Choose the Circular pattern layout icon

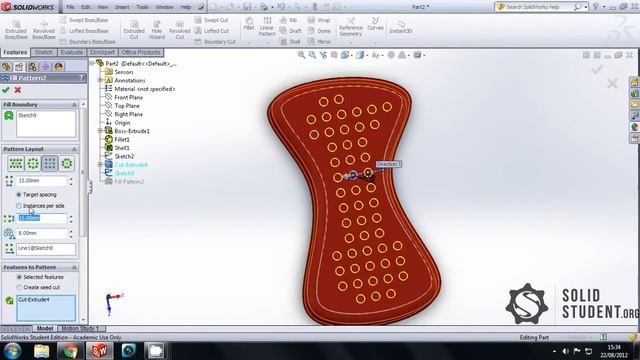33,164
